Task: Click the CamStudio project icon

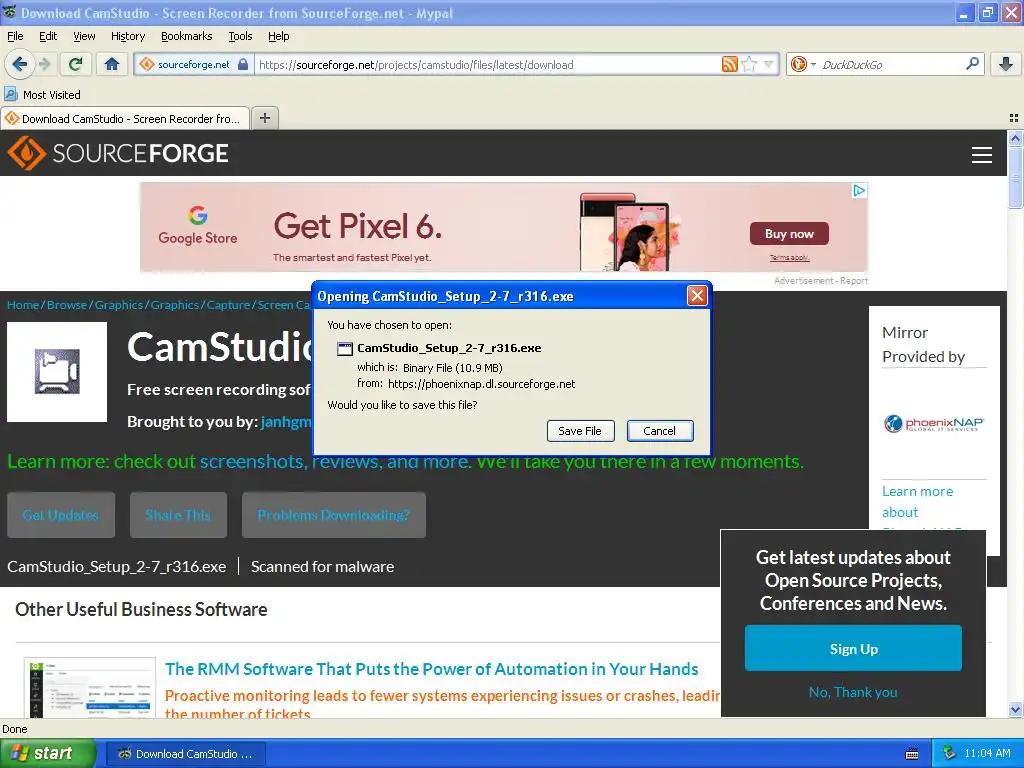Action: tap(57, 372)
